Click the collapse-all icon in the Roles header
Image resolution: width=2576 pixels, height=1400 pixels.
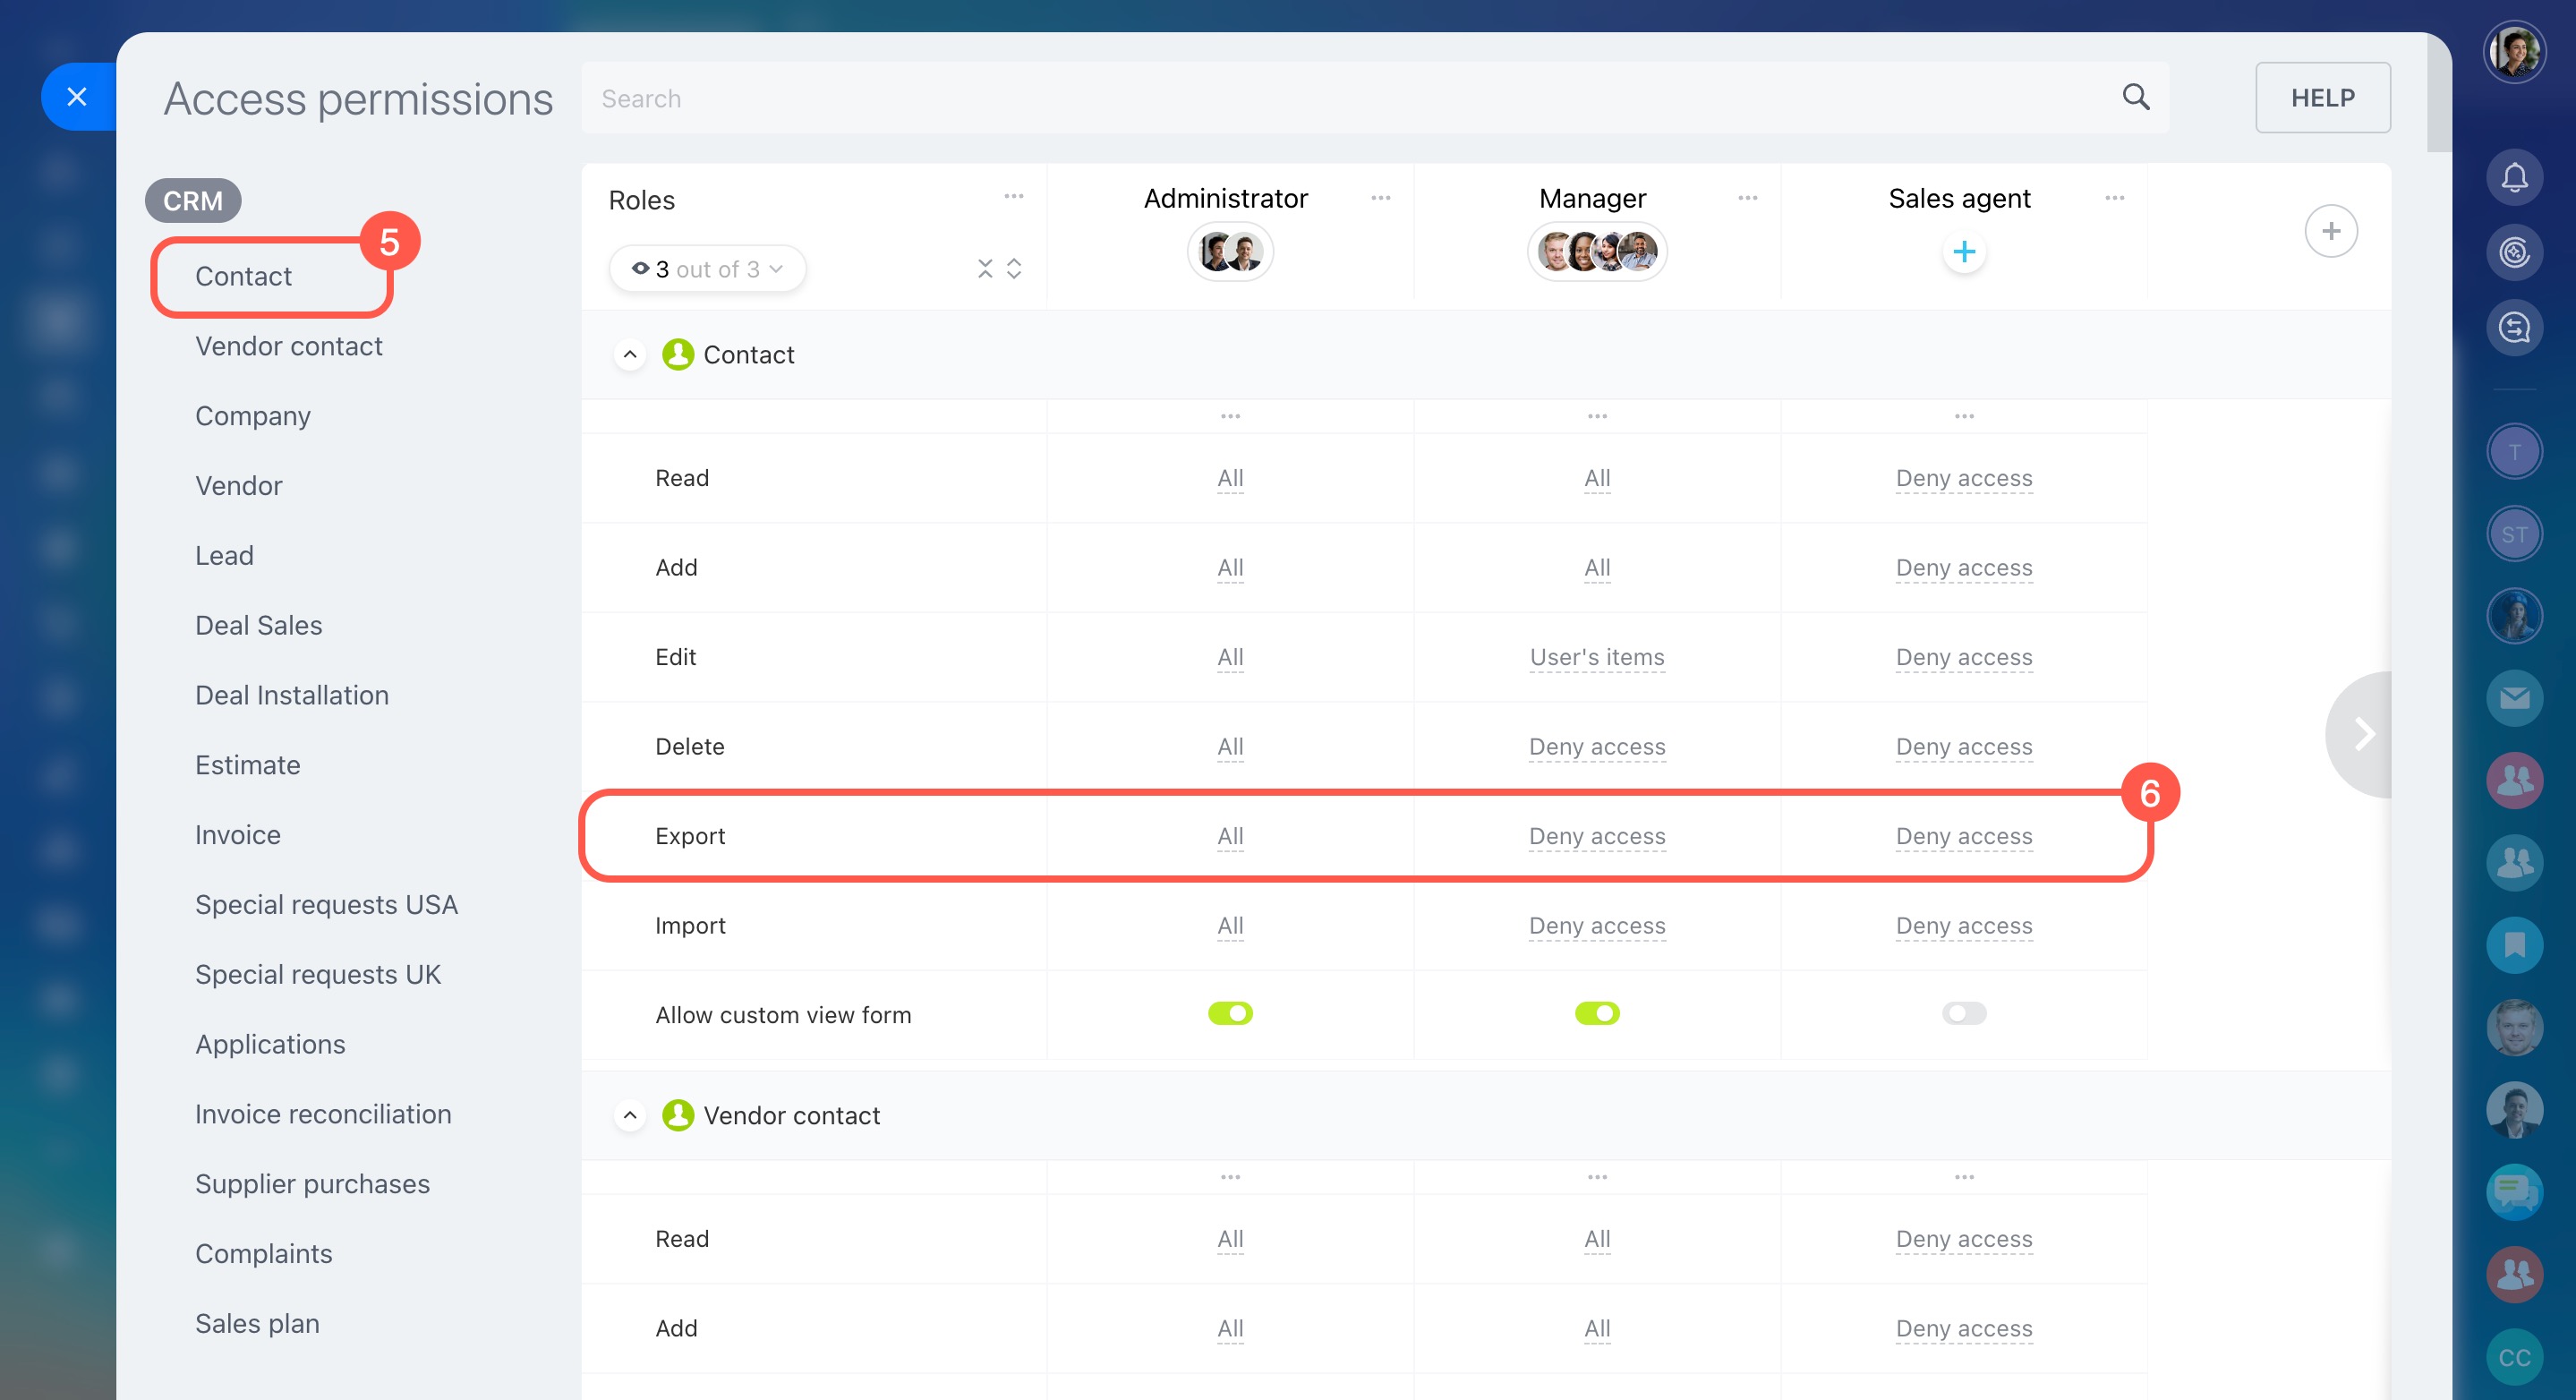(985, 268)
